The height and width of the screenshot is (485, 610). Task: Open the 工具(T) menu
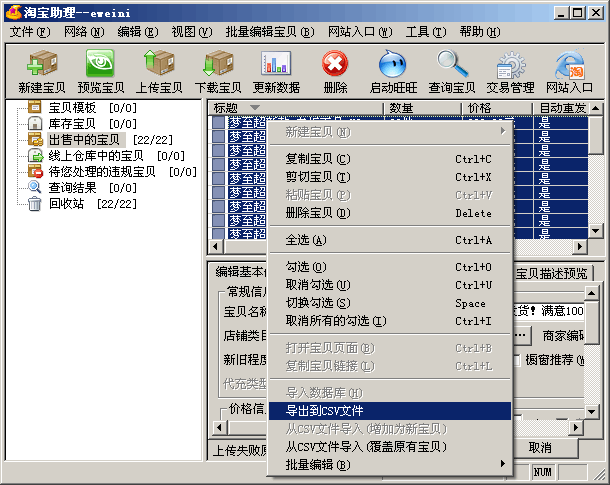point(426,32)
